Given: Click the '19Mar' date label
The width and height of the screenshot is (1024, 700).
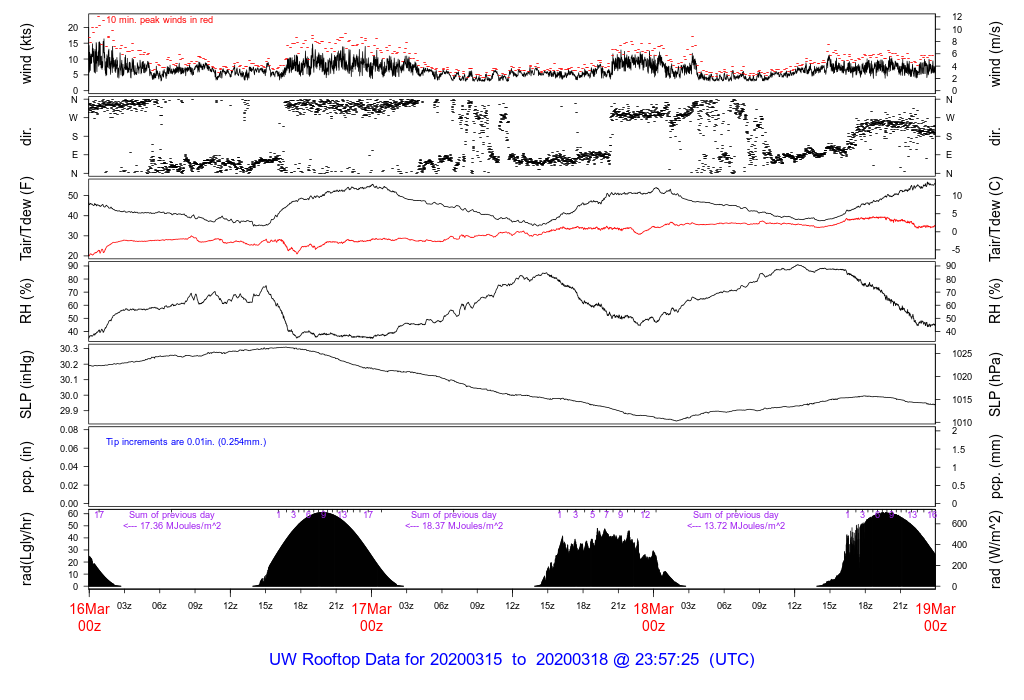Looking at the screenshot, I should (935, 609).
